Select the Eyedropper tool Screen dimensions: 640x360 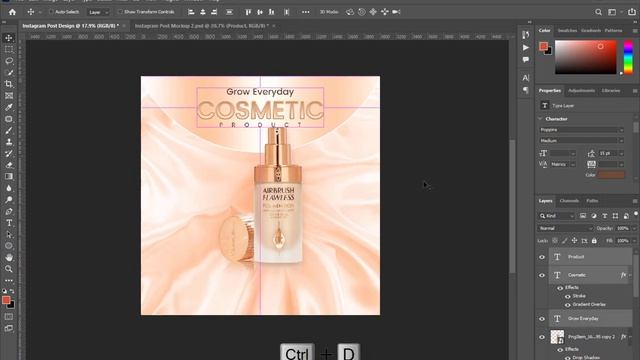click(x=9, y=107)
